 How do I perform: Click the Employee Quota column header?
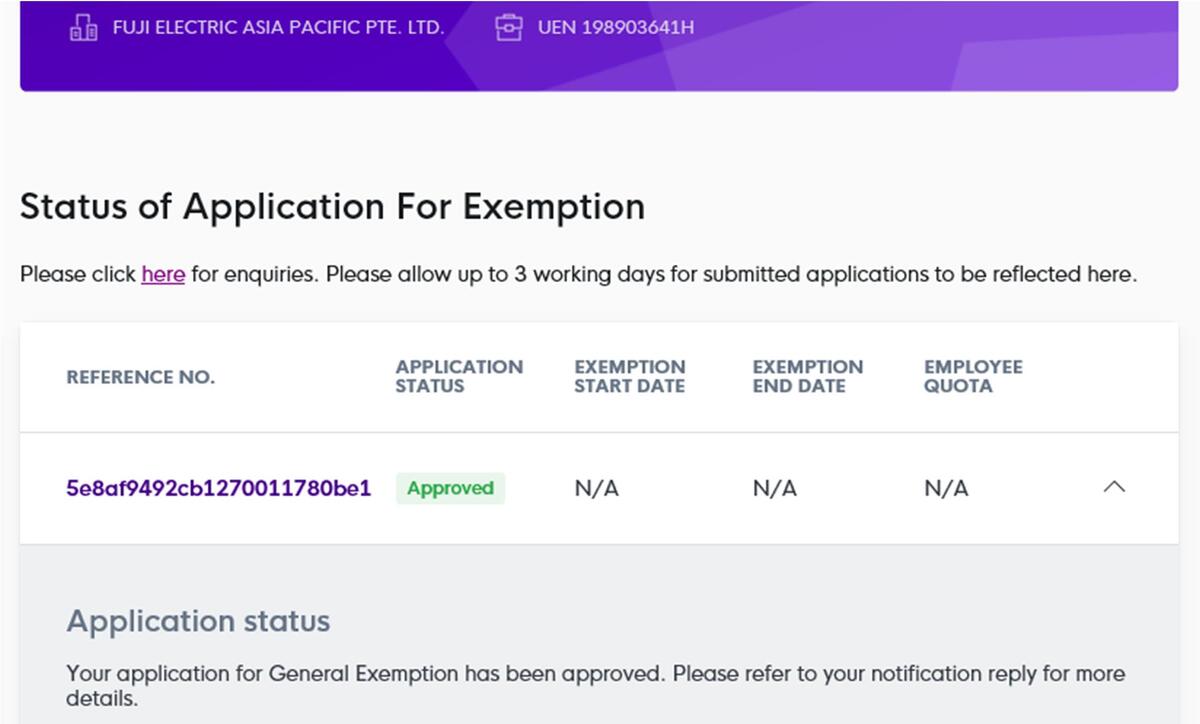[972, 376]
